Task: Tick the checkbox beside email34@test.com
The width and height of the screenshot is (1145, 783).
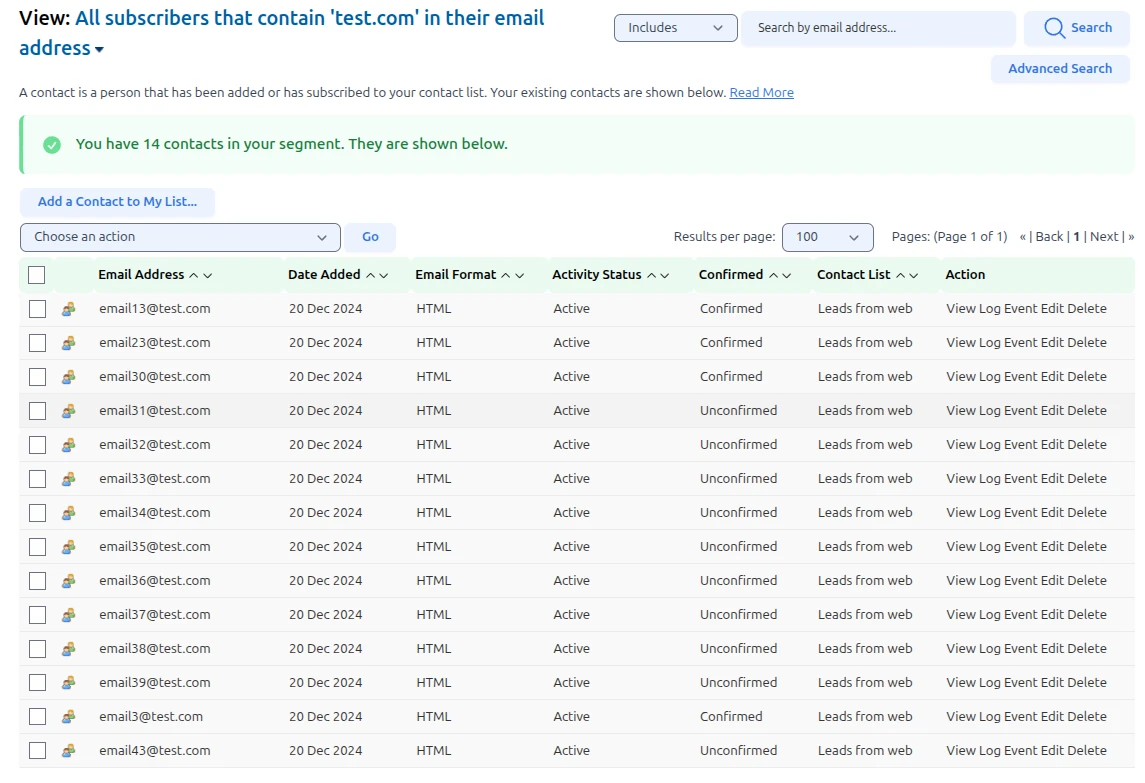Action: tap(37, 513)
